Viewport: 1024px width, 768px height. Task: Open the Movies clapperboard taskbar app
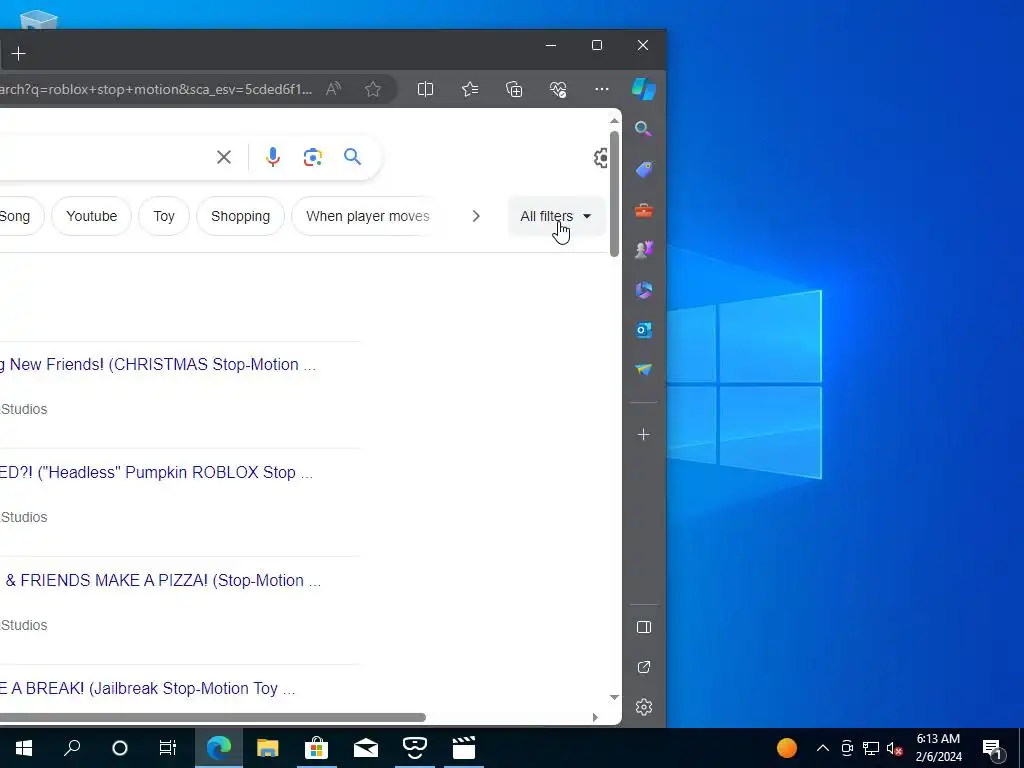(464, 748)
